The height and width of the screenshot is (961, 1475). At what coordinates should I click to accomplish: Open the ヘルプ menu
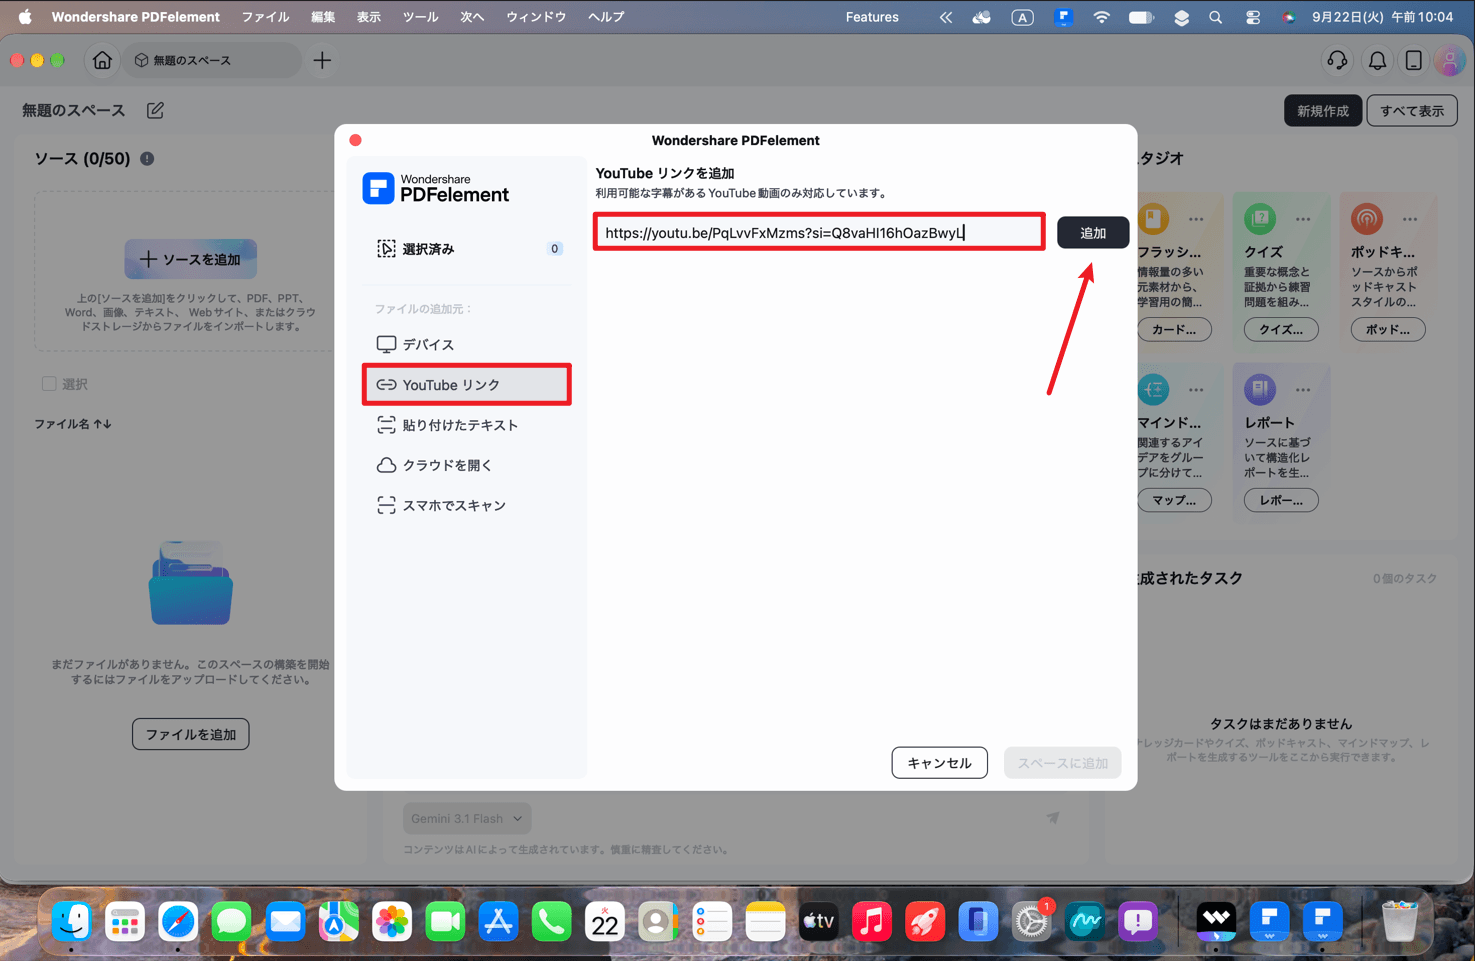pyautogui.click(x=606, y=17)
